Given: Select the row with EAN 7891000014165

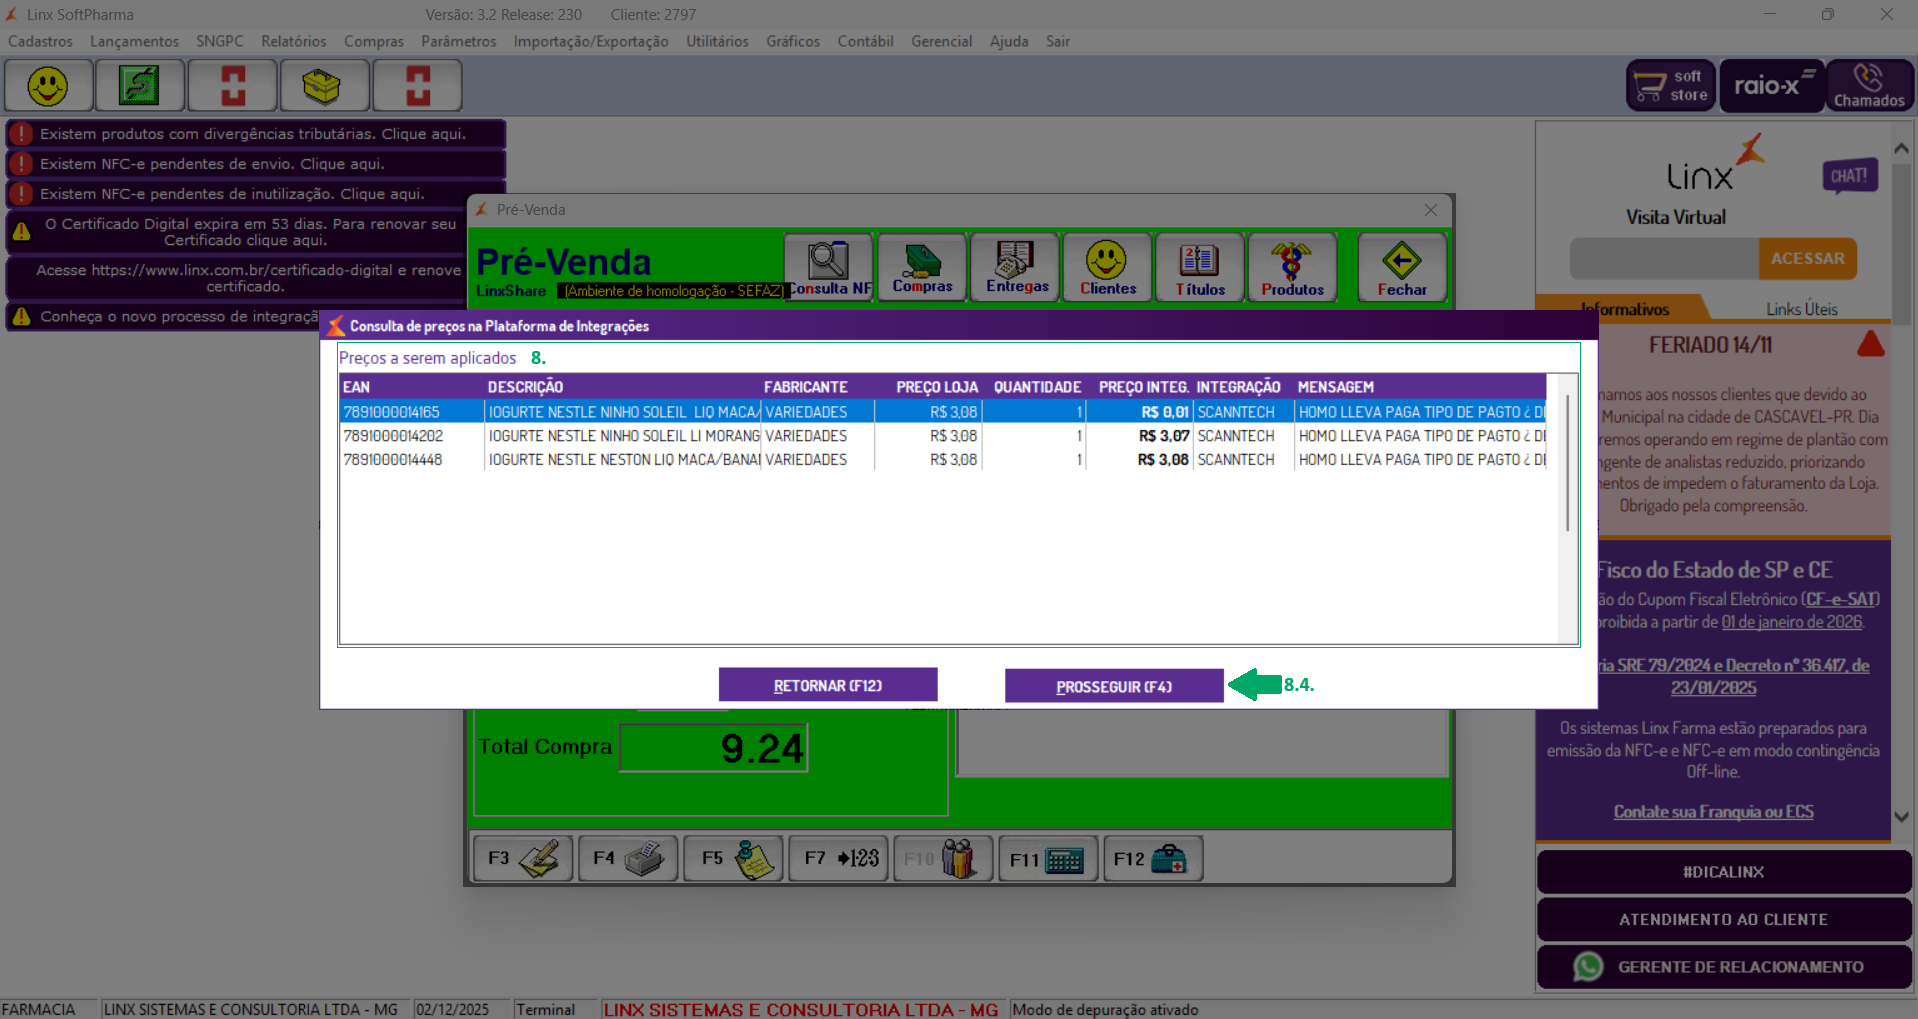Looking at the screenshot, I should pyautogui.click(x=942, y=412).
